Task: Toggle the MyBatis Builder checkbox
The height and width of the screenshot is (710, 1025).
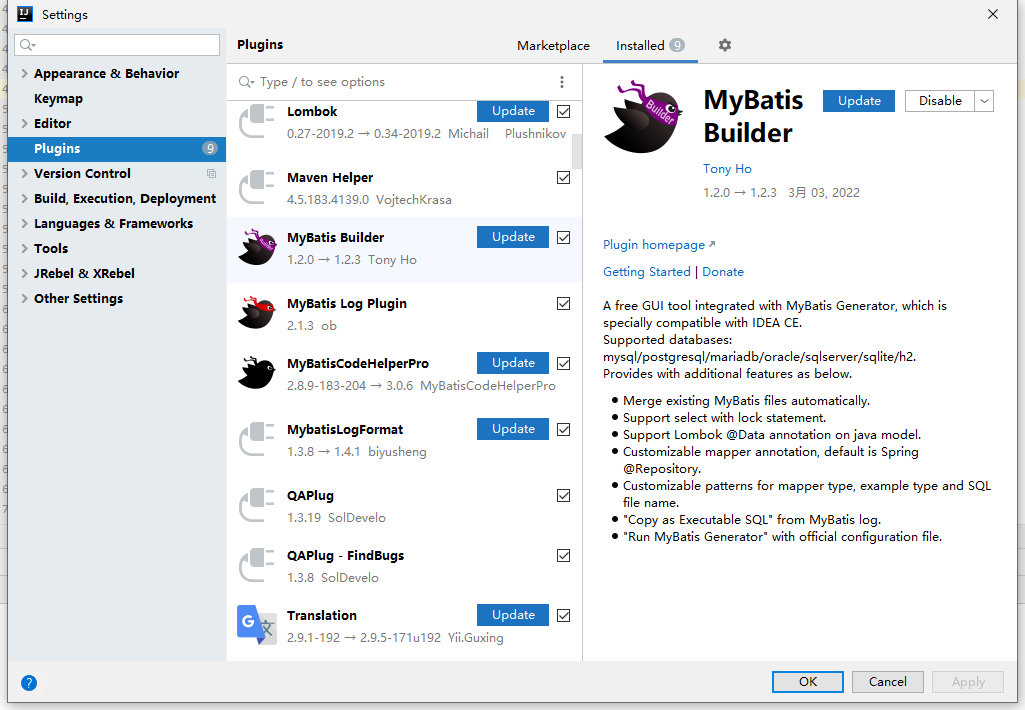Action: (563, 237)
